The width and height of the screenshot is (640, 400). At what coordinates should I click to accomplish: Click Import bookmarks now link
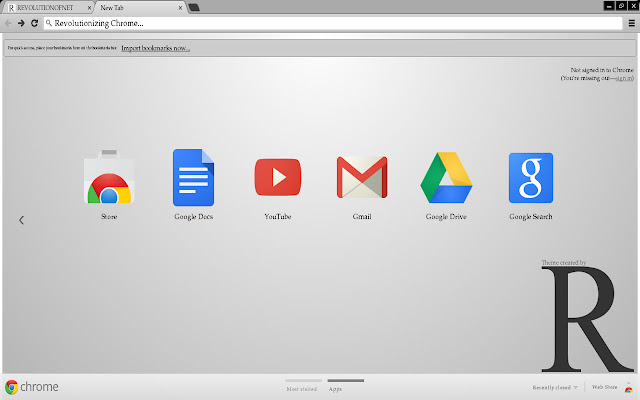(156, 48)
